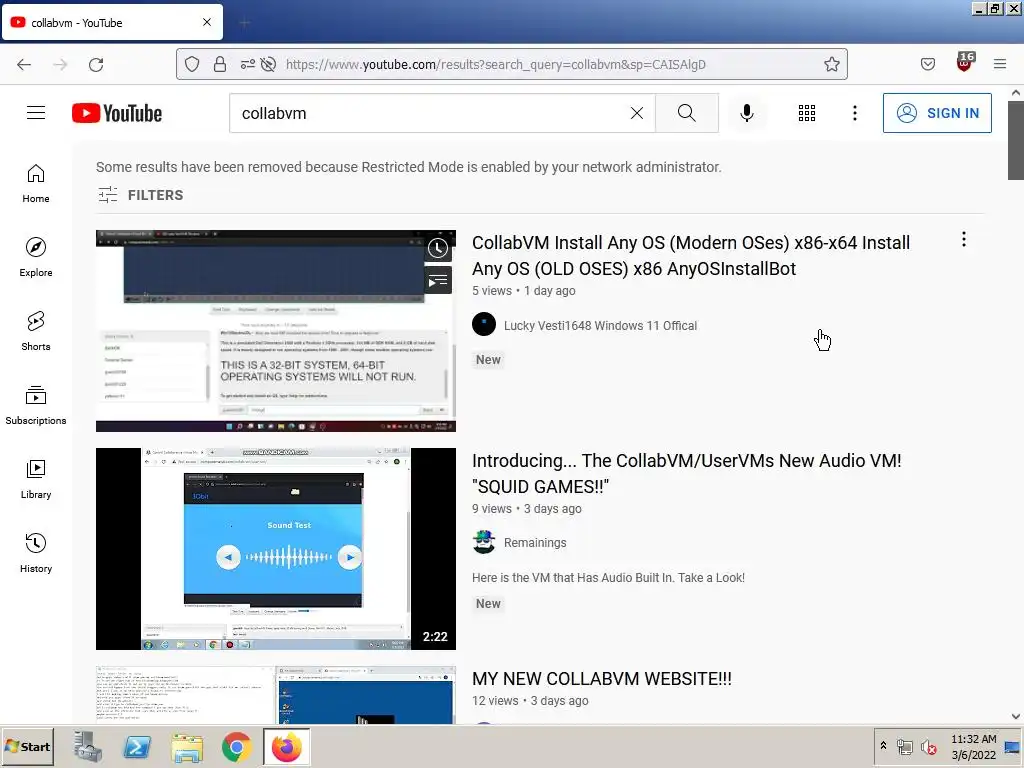Click the scrollbar down arrow

pyautogui.click(x=1016, y=716)
